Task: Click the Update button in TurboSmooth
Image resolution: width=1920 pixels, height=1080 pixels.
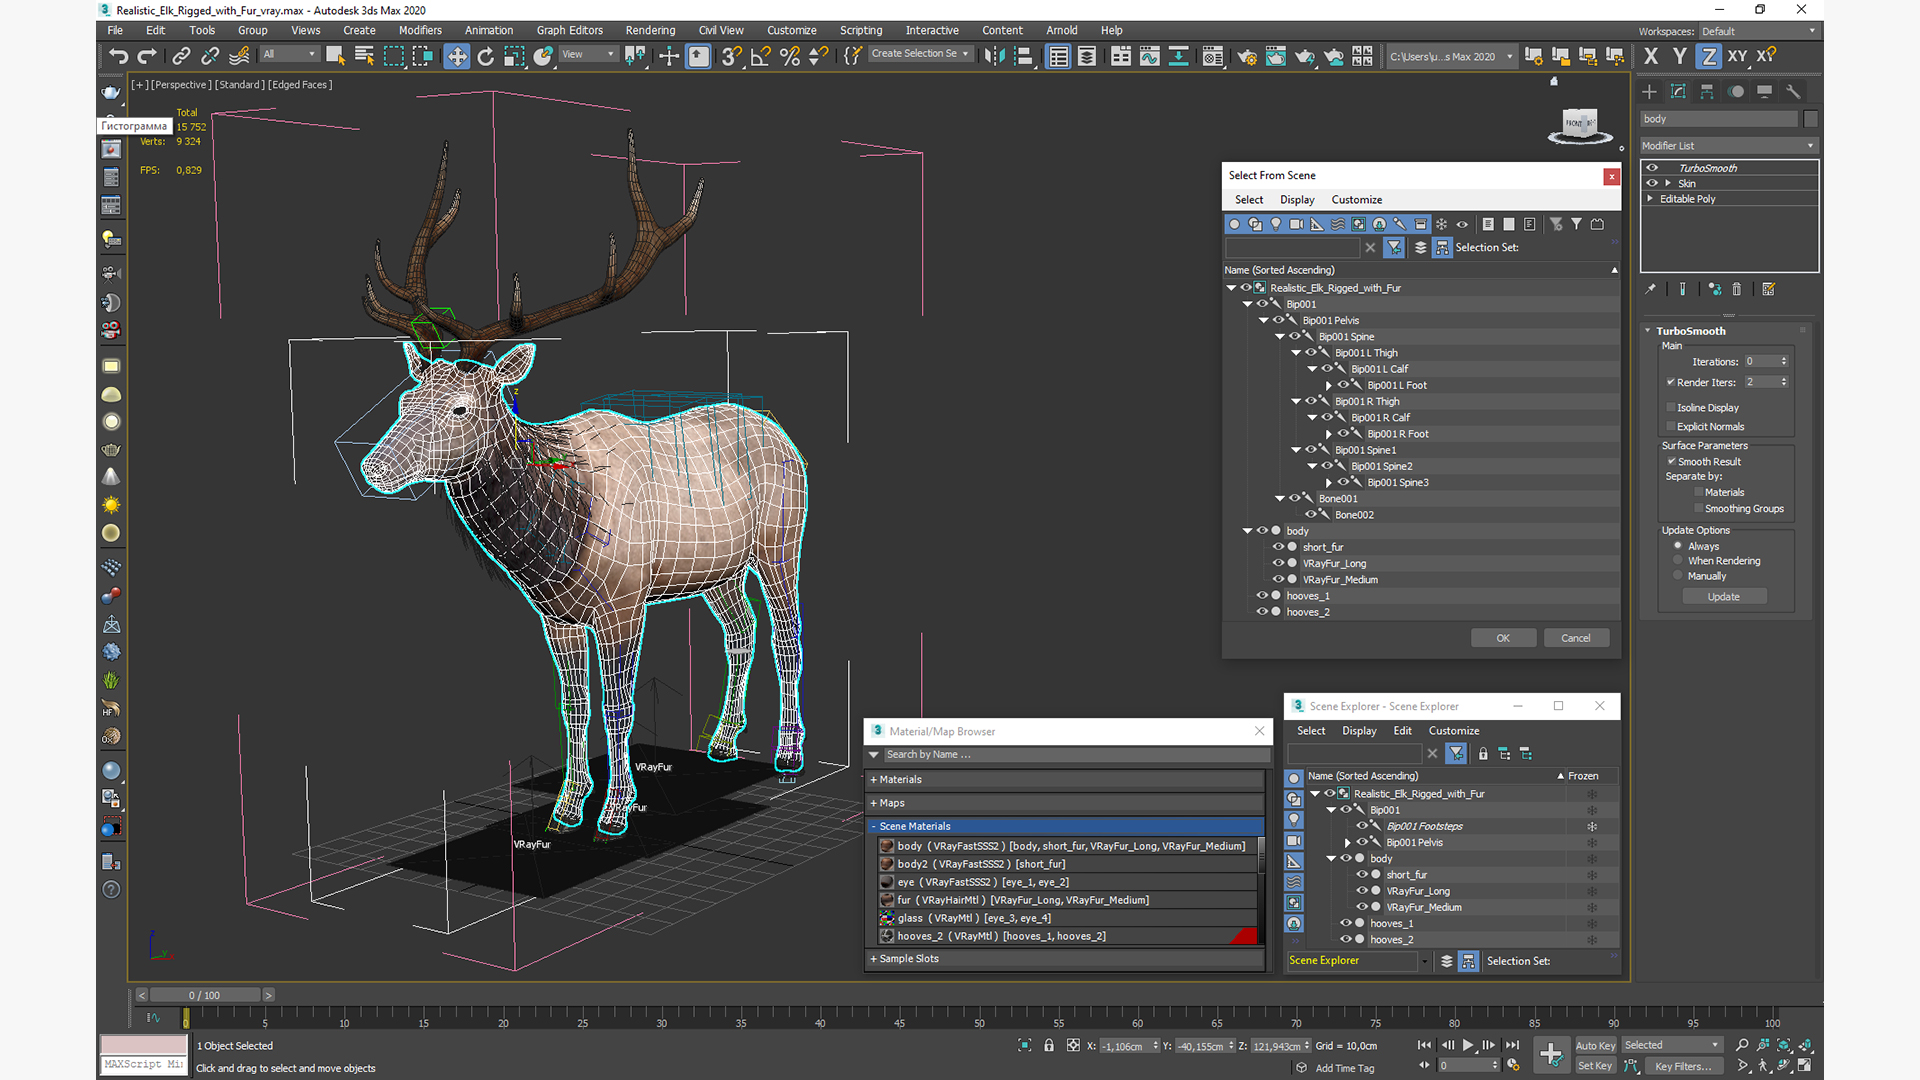Action: coord(1724,596)
